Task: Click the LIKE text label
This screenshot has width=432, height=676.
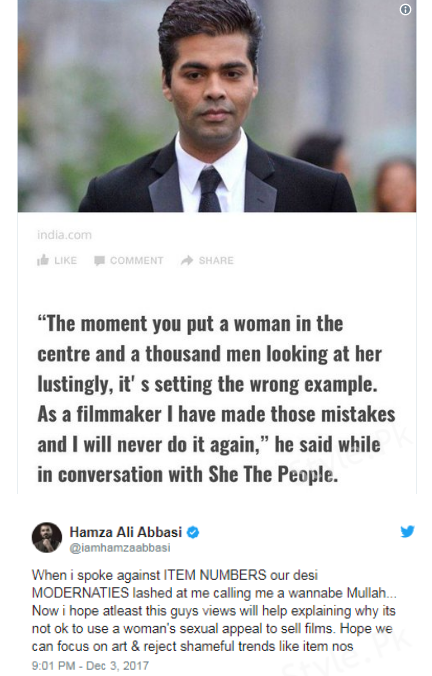Action: [66, 260]
